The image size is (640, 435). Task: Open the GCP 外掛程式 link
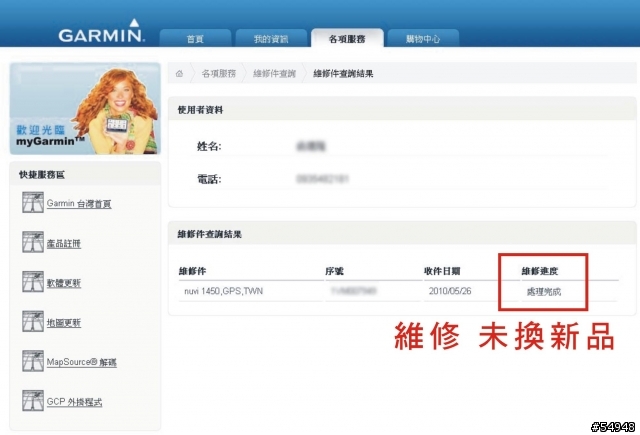tap(74, 402)
